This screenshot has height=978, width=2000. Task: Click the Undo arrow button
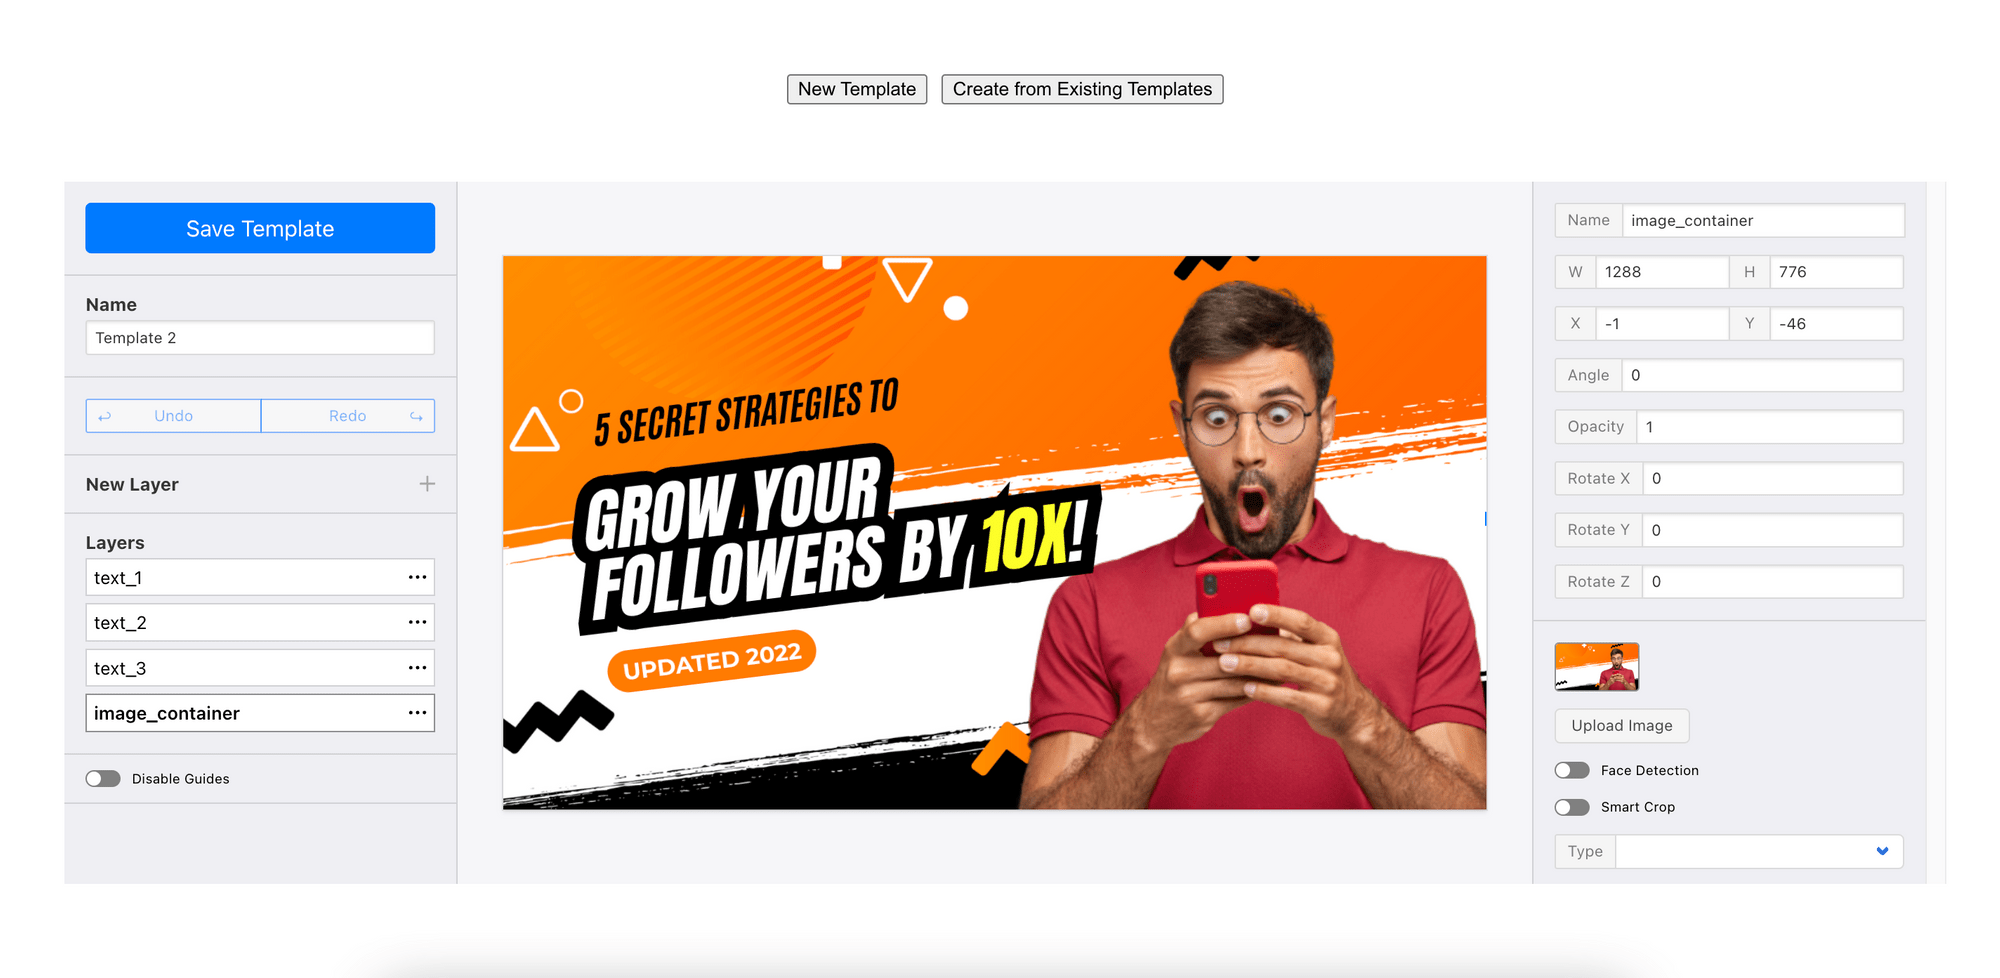point(173,416)
